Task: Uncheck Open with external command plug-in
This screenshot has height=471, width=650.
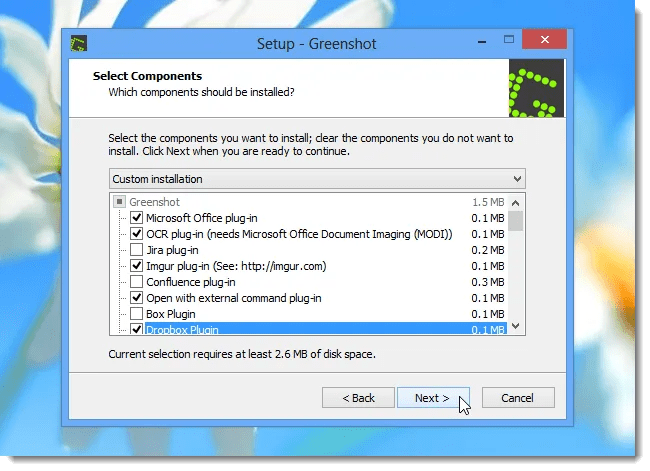Action: coord(136,298)
